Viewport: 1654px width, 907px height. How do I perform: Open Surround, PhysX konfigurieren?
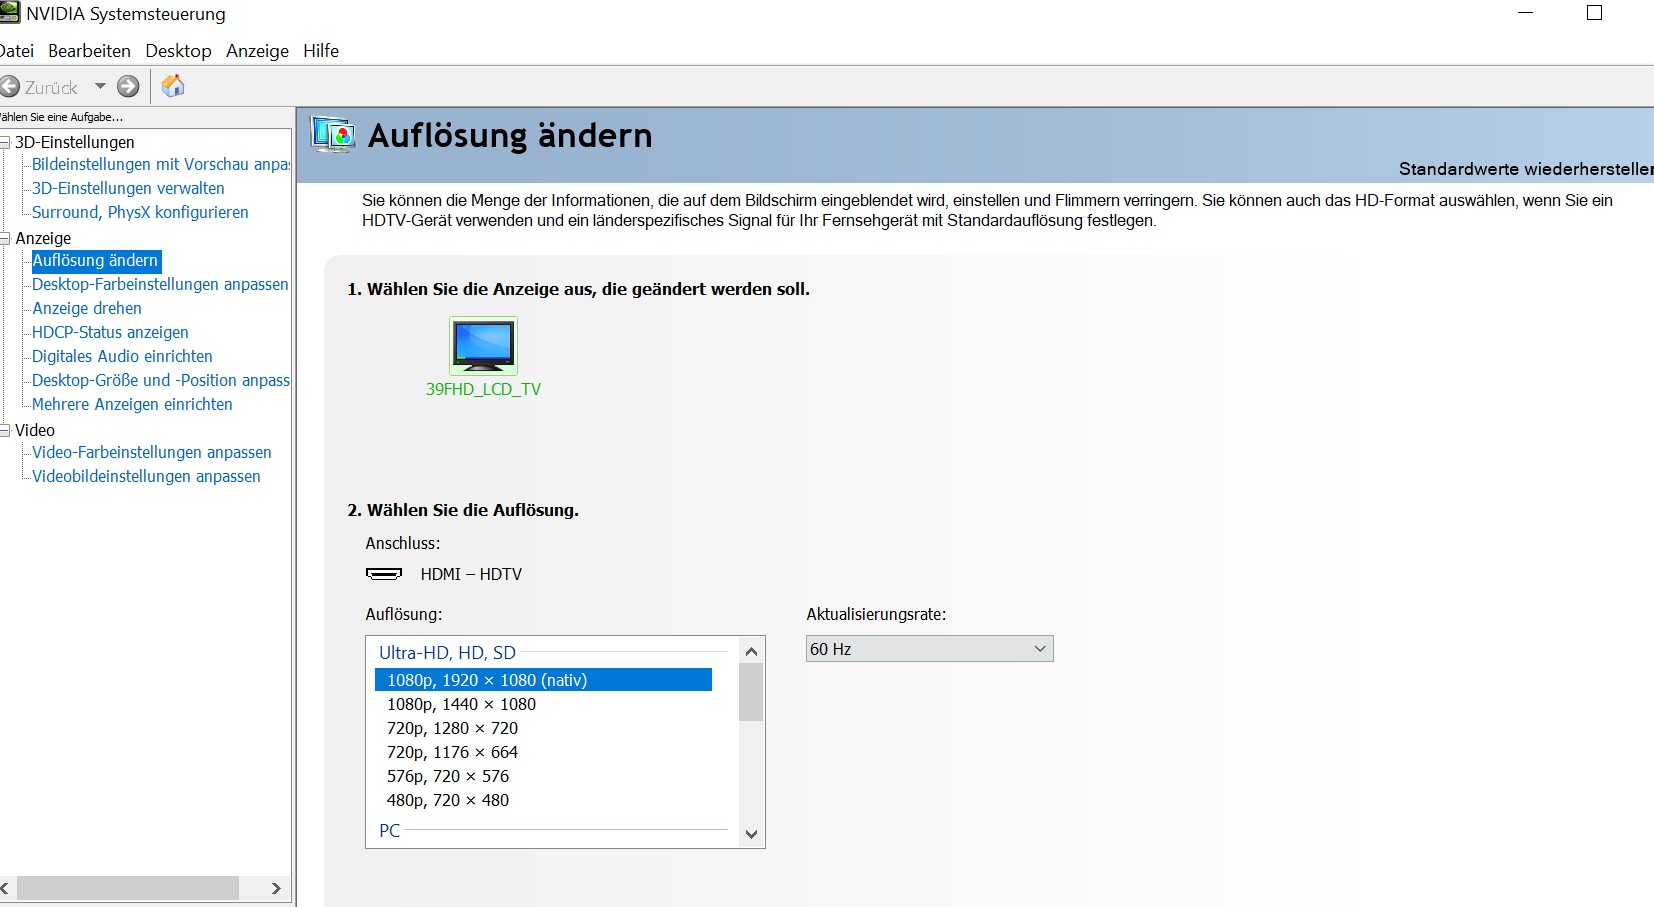point(140,212)
